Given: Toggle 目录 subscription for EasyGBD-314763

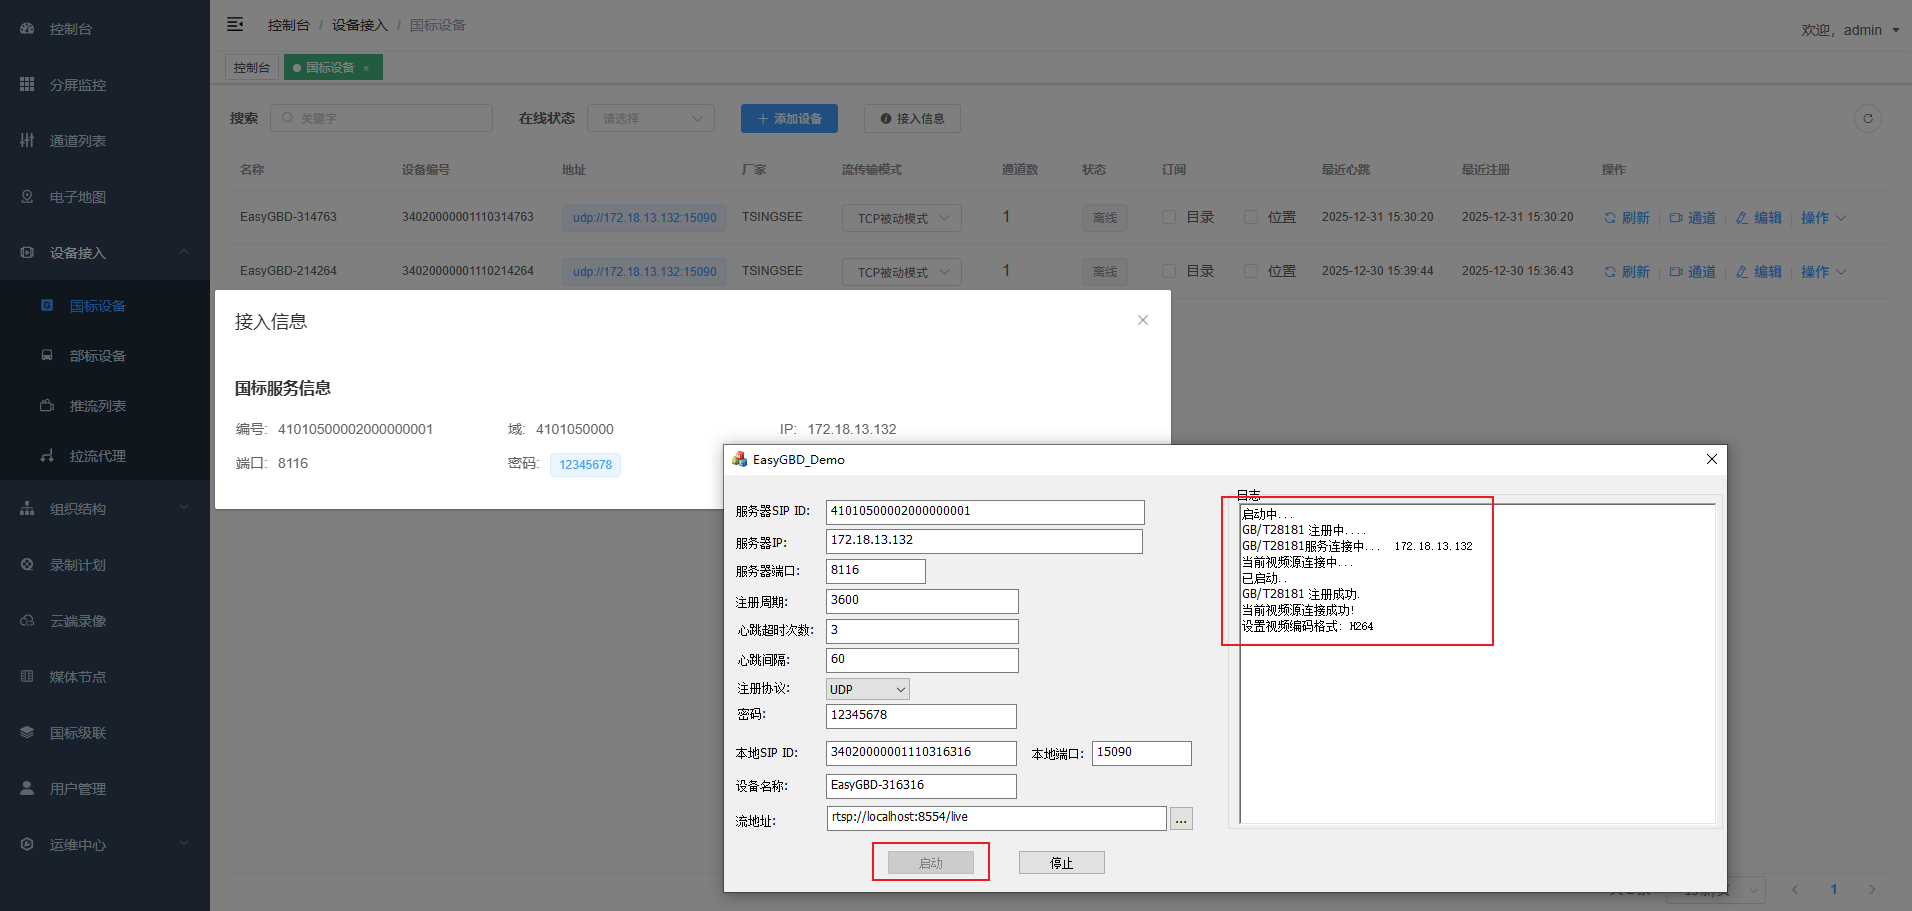Looking at the screenshot, I should click(1168, 217).
